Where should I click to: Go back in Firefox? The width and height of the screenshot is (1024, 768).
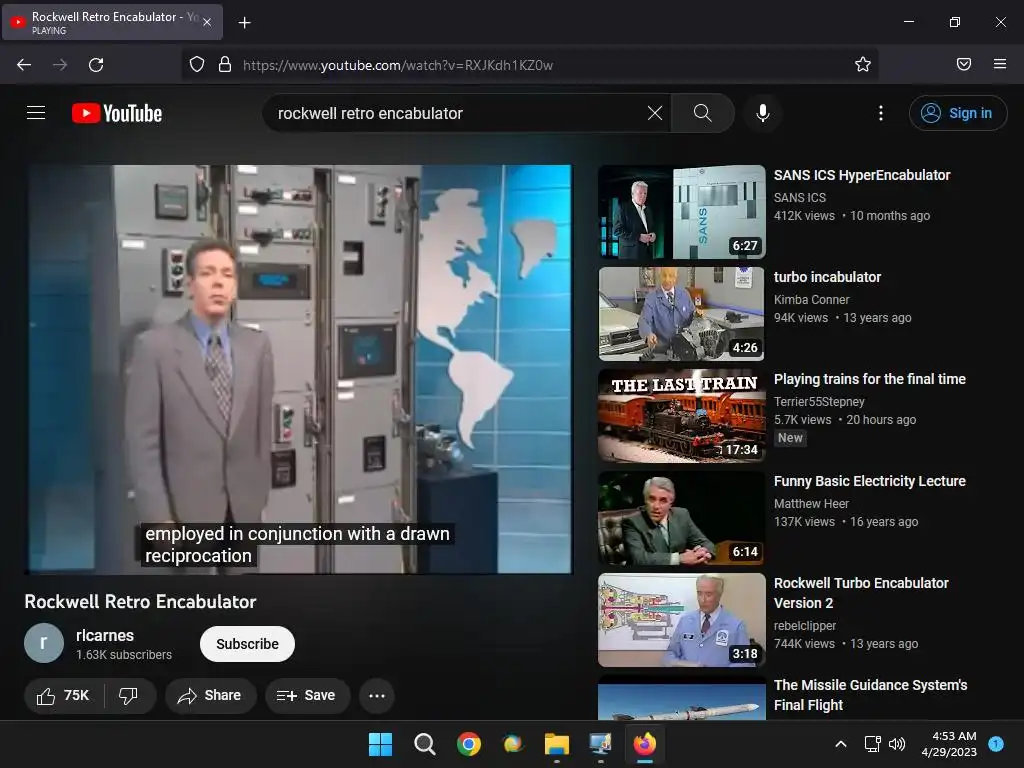pyautogui.click(x=24, y=65)
